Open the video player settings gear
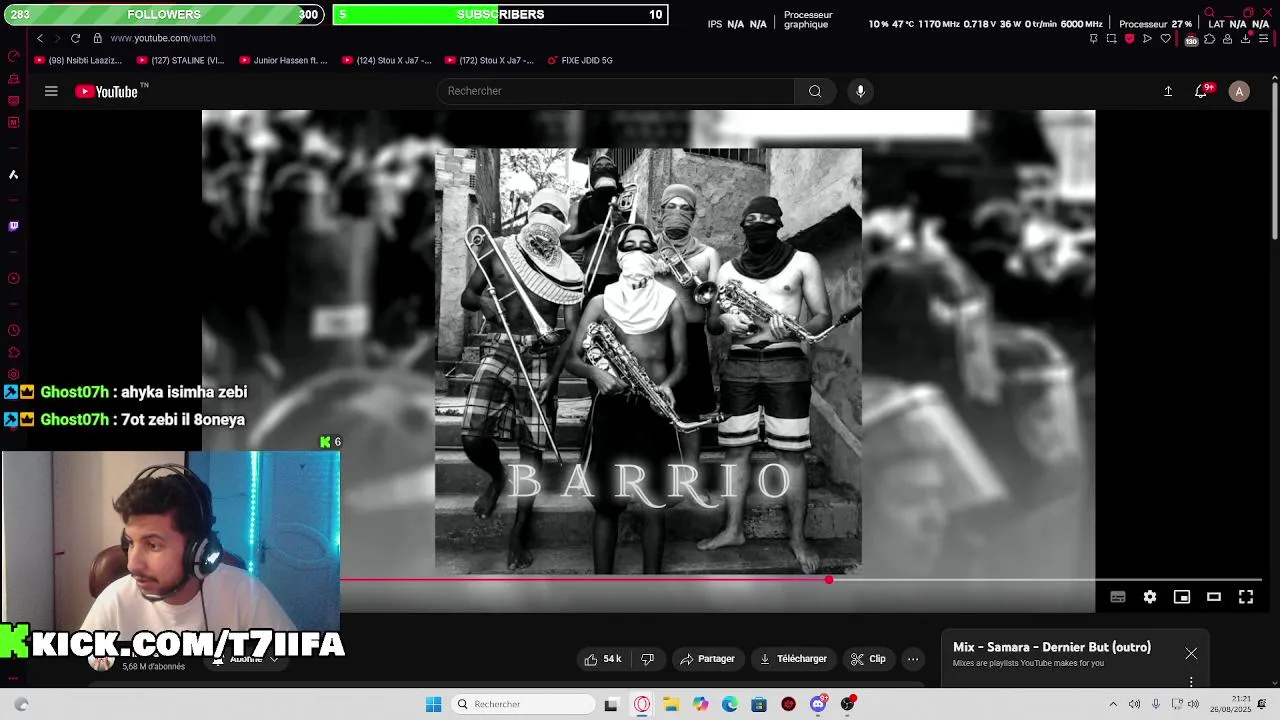The width and height of the screenshot is (1280, 720). (1150, 597)
